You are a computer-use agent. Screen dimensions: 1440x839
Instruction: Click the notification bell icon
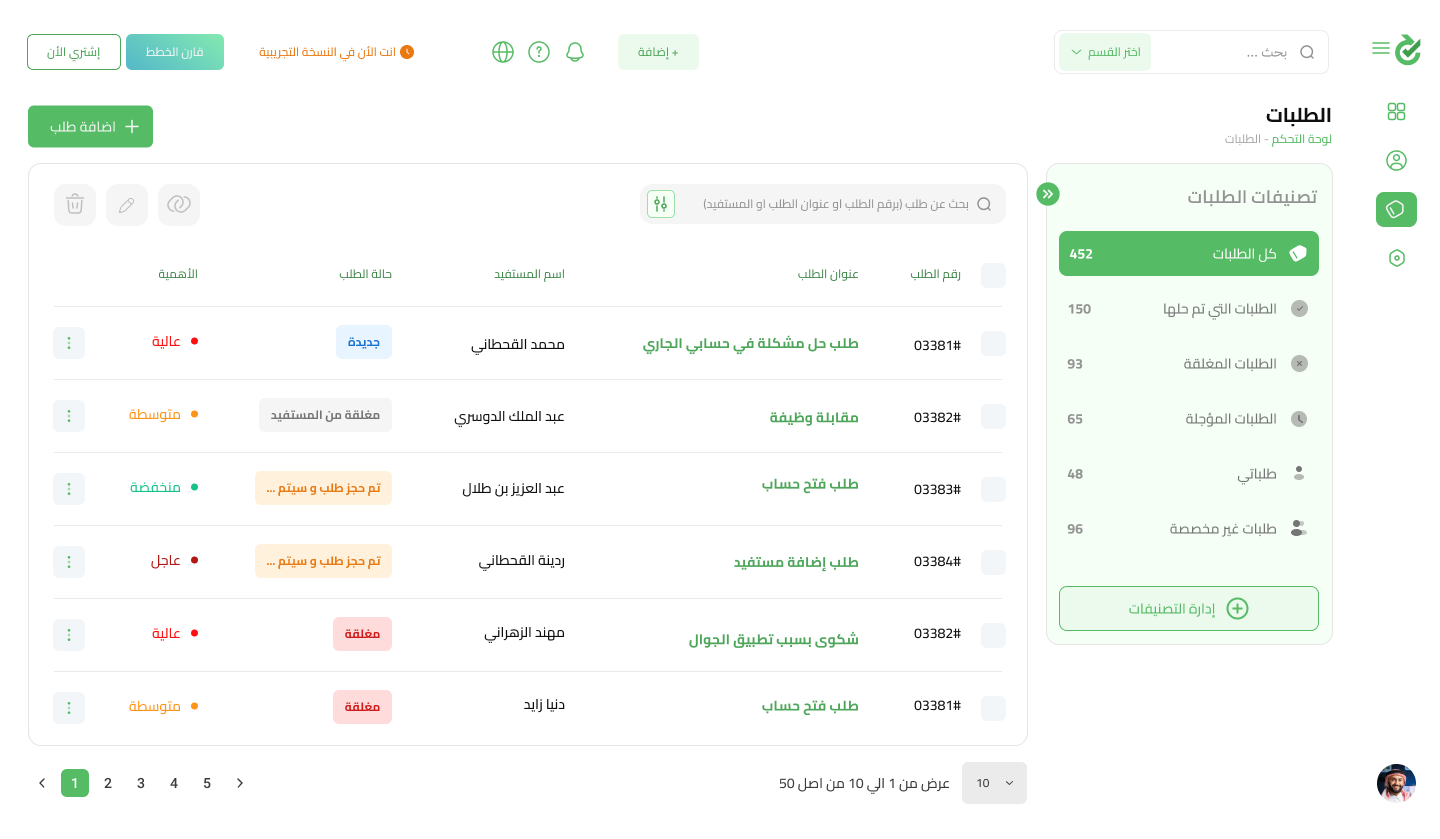click(574, 52)
